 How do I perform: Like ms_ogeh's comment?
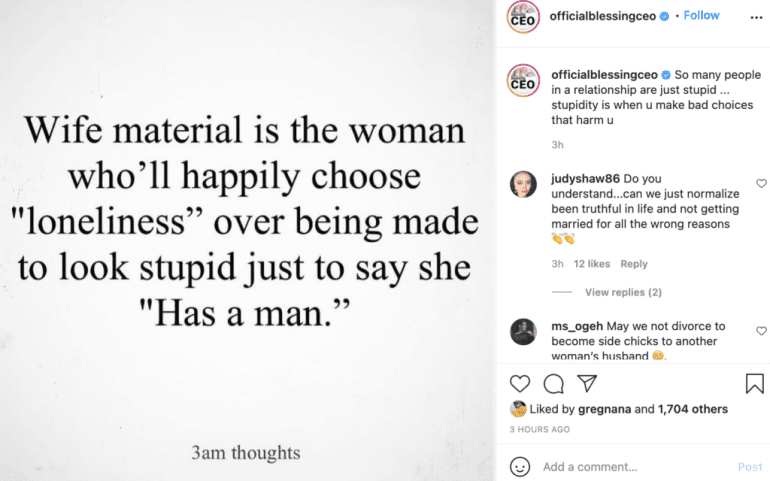pos(761,331)
